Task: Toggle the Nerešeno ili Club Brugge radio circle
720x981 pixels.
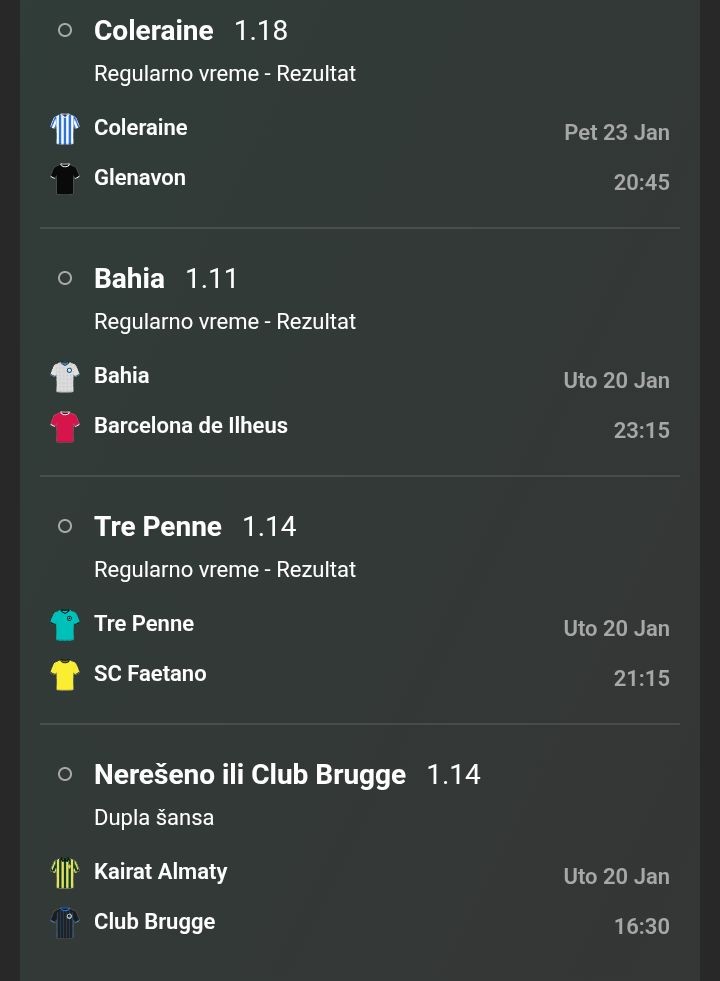Action: tap(65, 775)
